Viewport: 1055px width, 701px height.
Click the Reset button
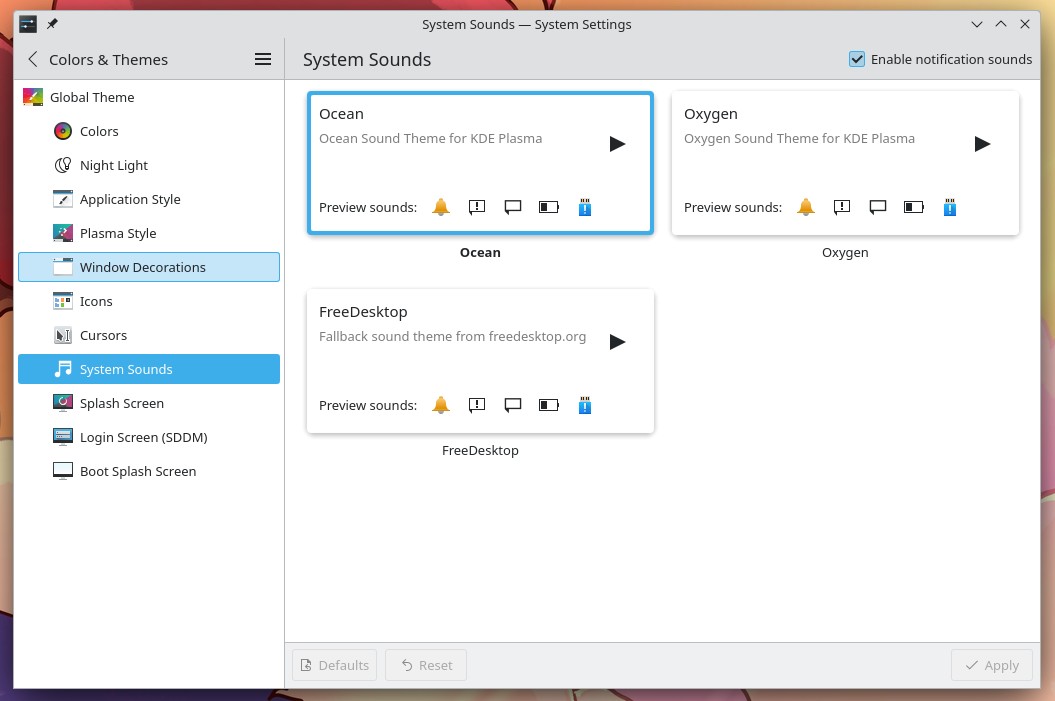(x=426, y=665)
